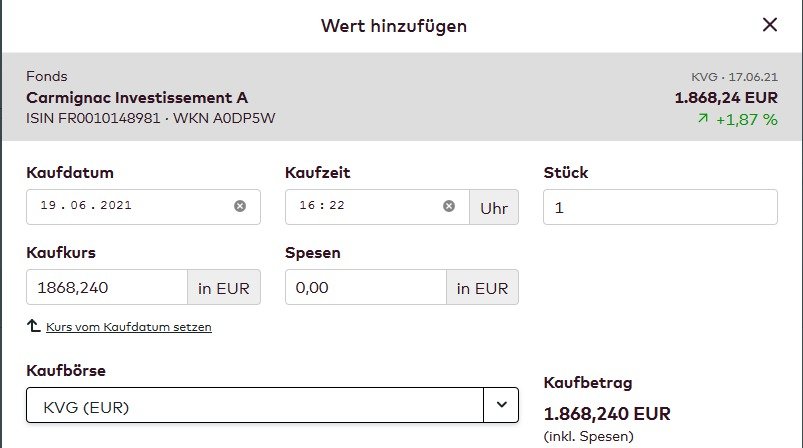The width and height of the screenshot is (803, 448).
Task: Select the Carmignac Investissement A fund name
Action: [137, 98]
